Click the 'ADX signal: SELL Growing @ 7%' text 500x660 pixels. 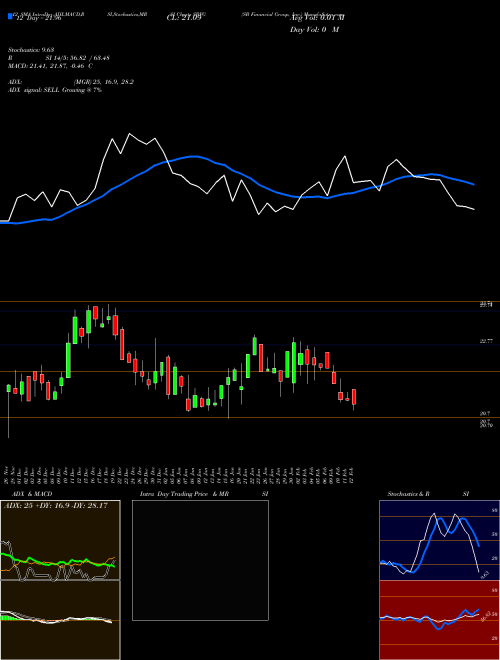pos(55,90)
